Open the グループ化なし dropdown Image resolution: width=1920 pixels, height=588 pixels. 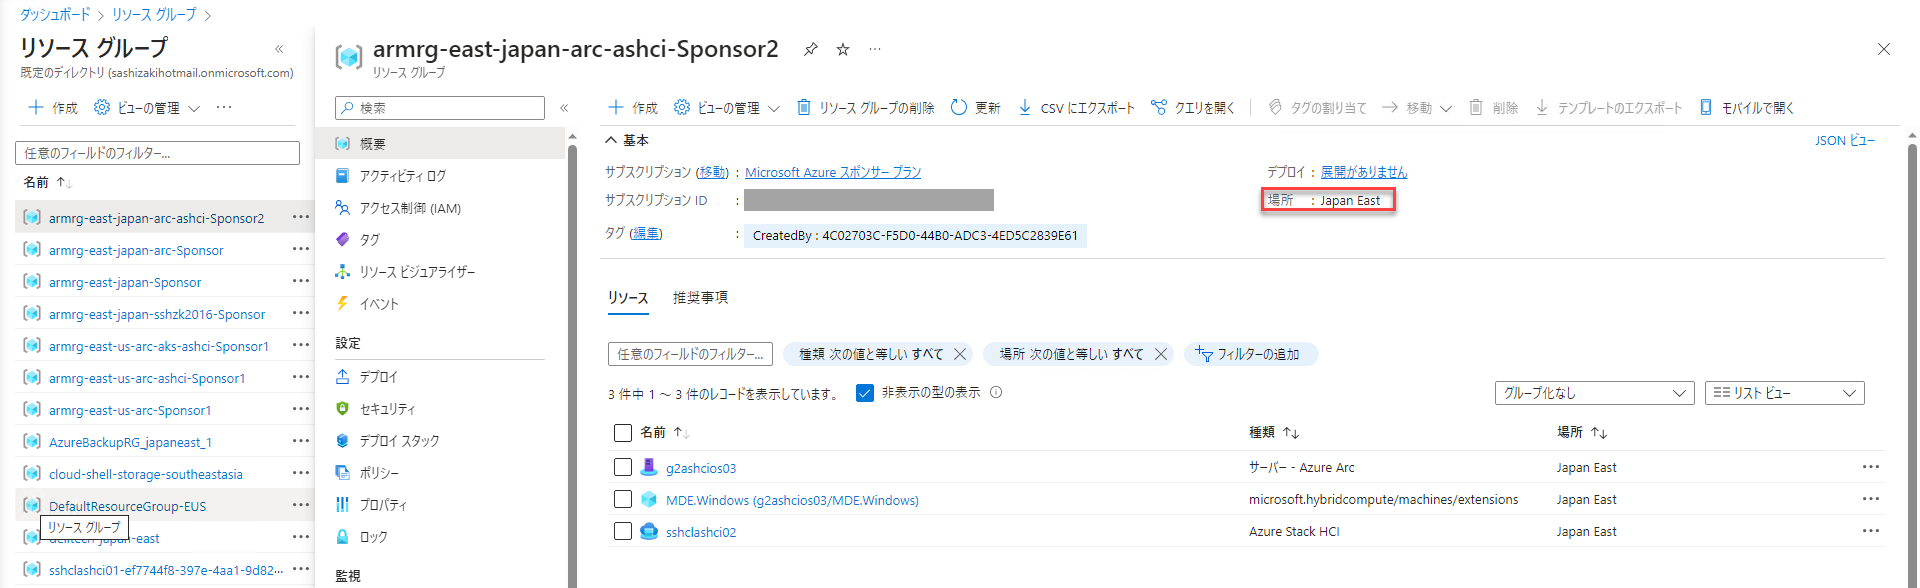point(1595,393)
